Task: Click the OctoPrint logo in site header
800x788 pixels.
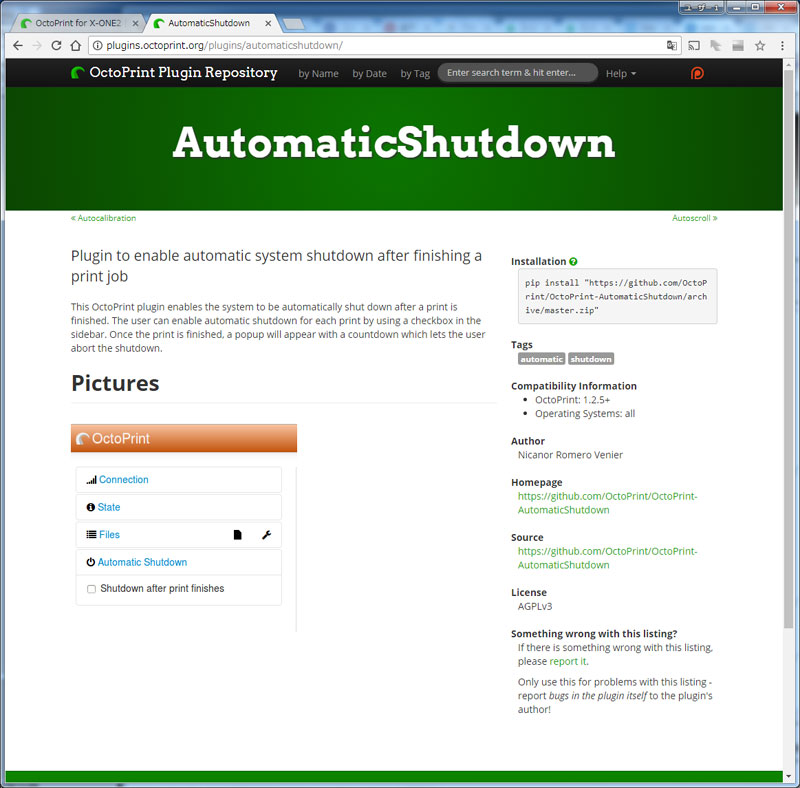Action: point(78,73)
